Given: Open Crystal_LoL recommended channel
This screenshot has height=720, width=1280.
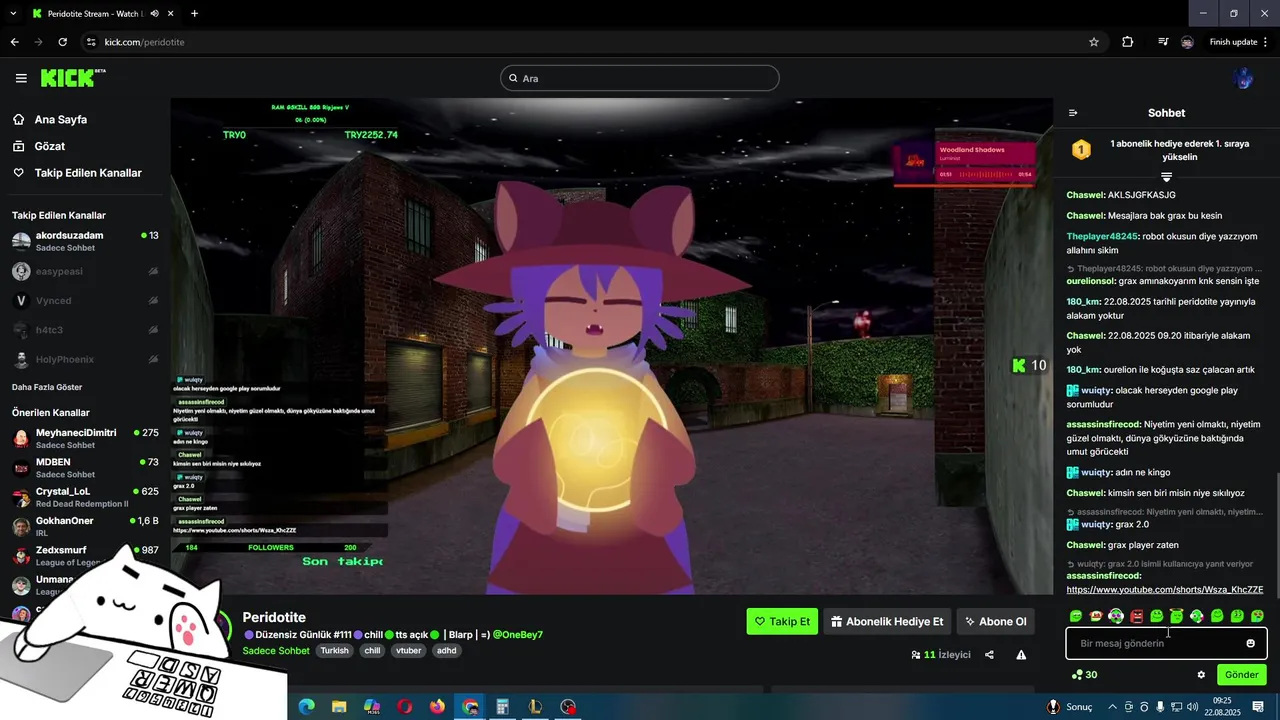Looking at the screenshot, I should 85,497.
